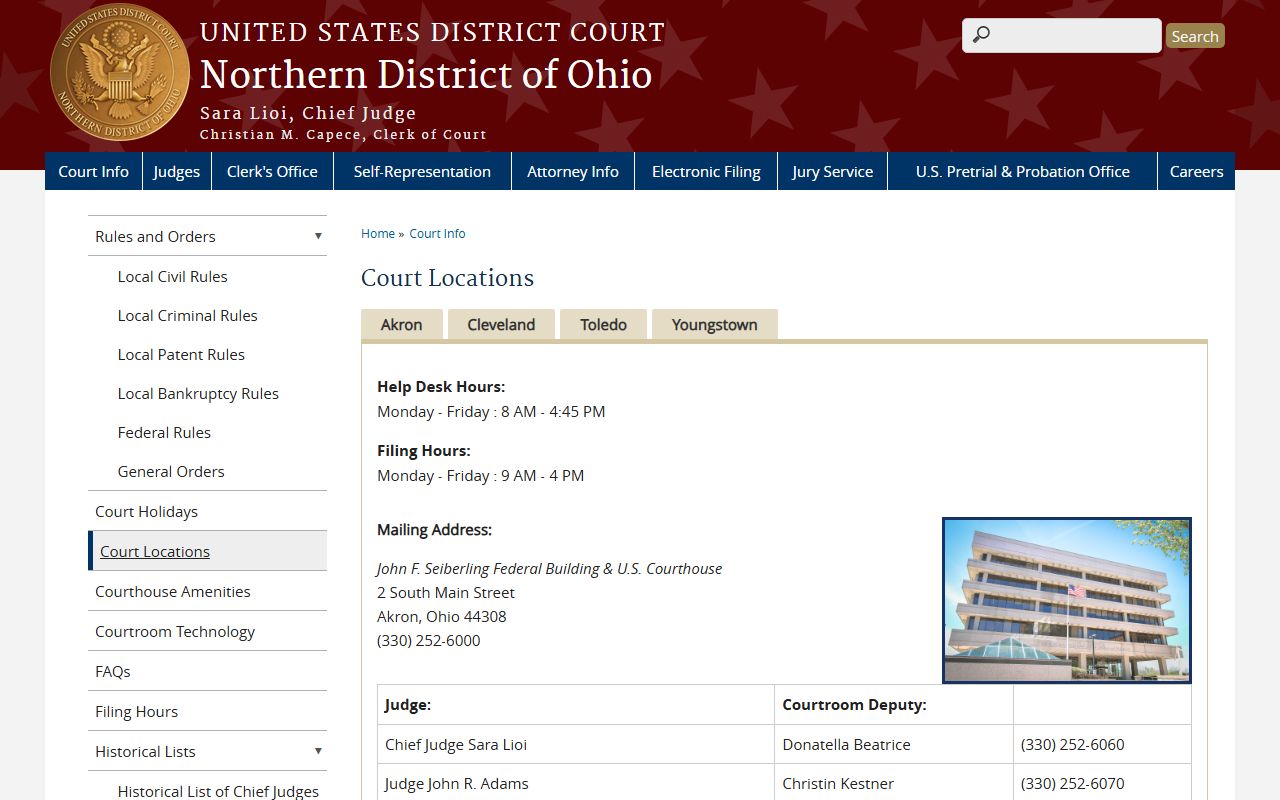1280x800 pixels.
Task: Open Local Patent Rules
Action: [x=181, y=354]
